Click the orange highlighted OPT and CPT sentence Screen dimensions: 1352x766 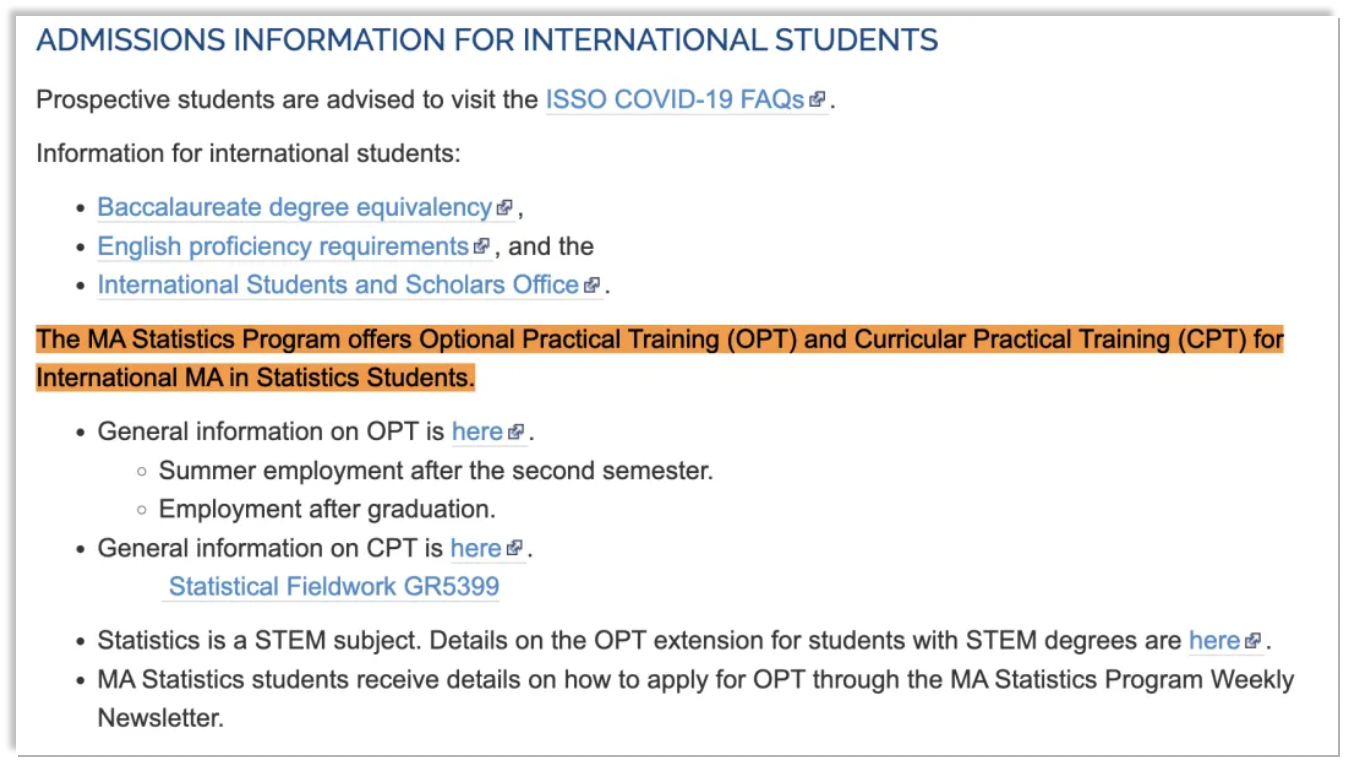click(660, 358)
